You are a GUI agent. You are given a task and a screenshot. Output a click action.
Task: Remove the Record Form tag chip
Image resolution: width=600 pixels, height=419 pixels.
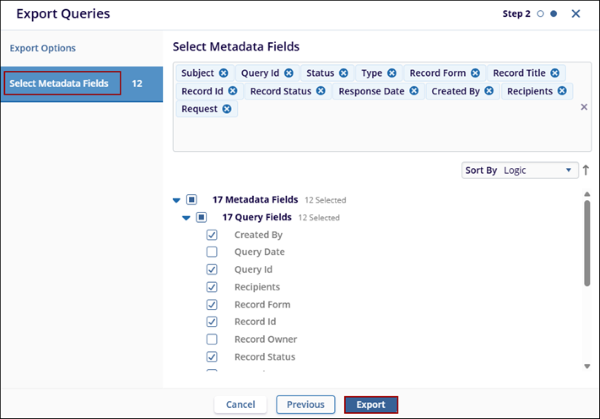click(x=475, y=73)
